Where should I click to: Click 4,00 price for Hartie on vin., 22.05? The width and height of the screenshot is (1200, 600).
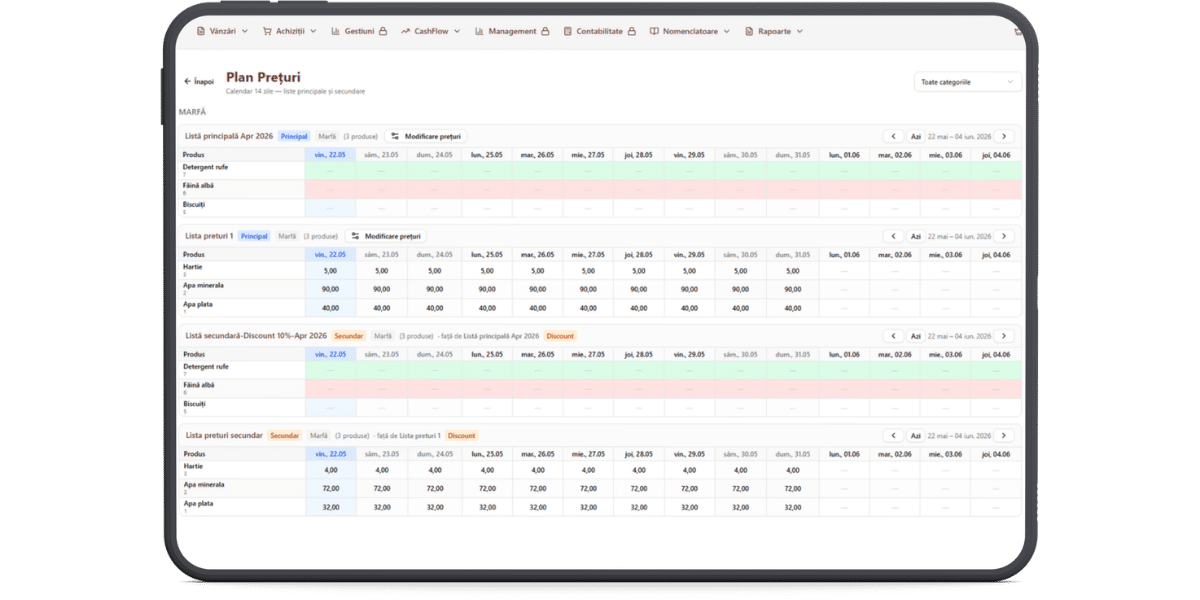click(x=330, y=470)
